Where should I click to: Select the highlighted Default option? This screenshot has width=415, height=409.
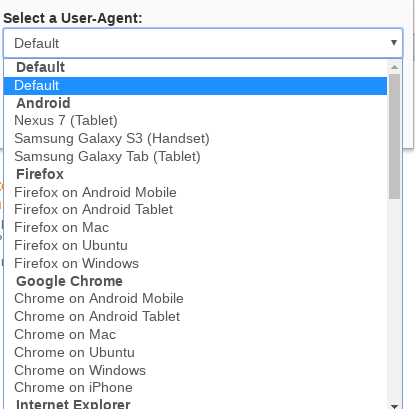(x=195, y=86)
